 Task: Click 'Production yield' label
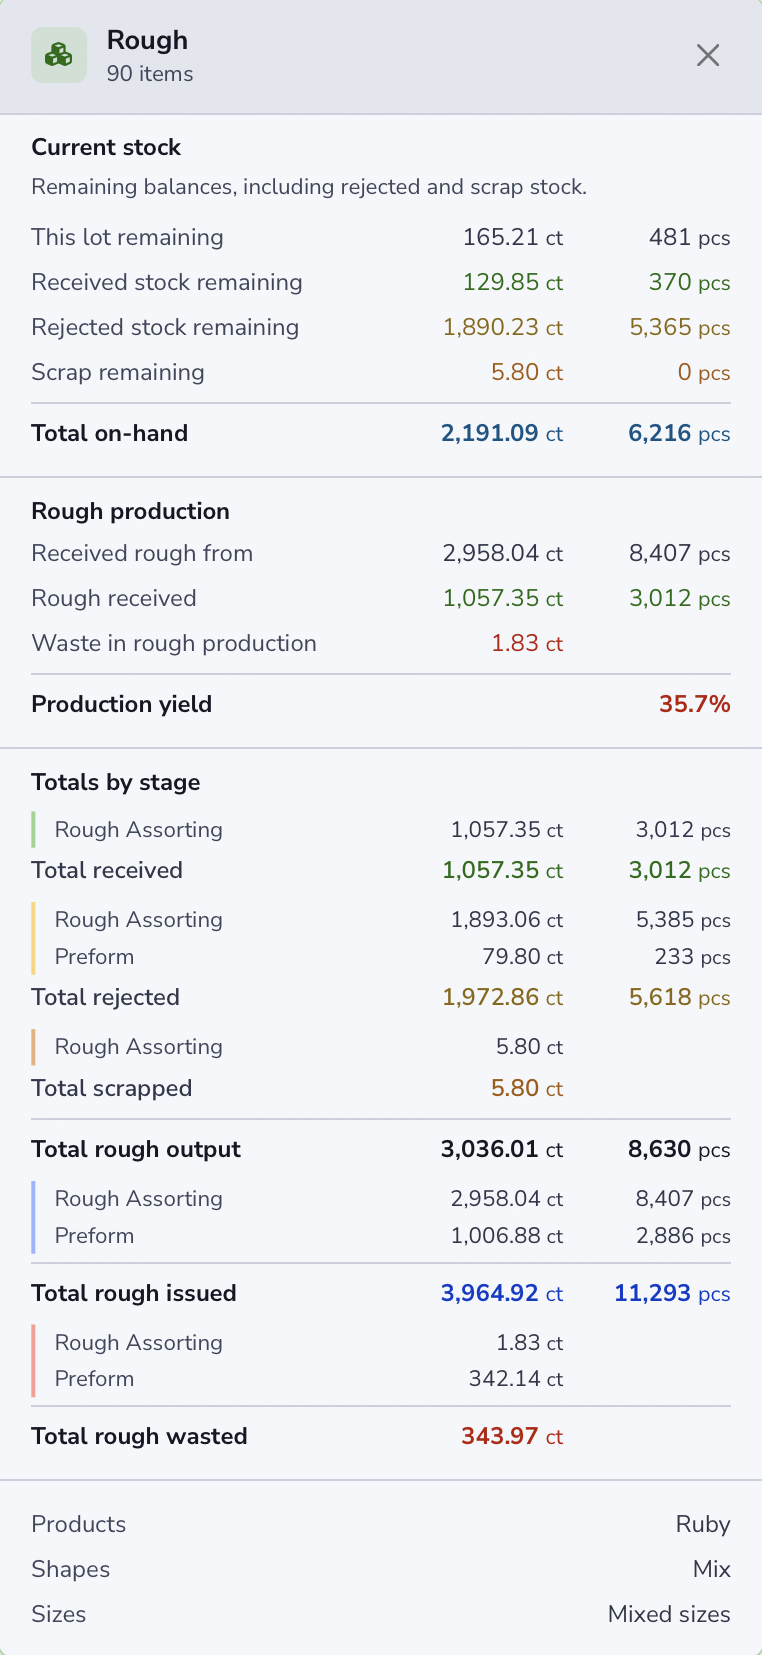coord(122,704)
